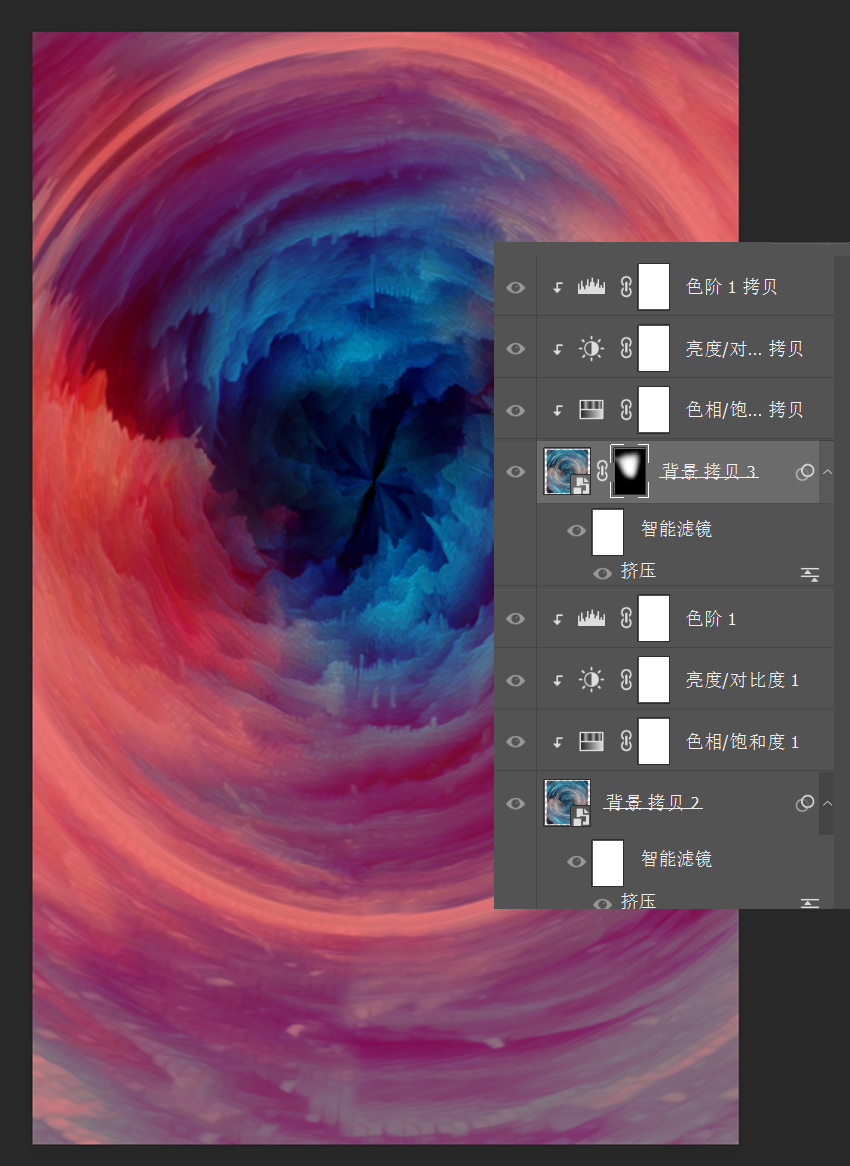The width and height of the screenshot is (850, 1166).
Task: Select the 背景 拷贝 2 layer thumbnail
Action: point(567,803)
